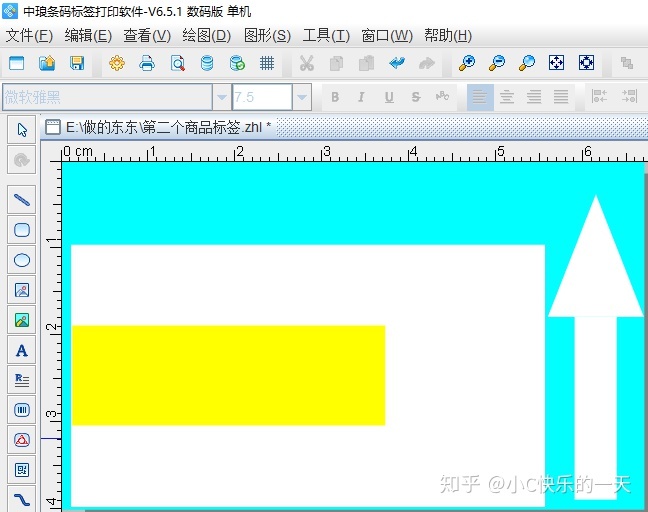This screenshot has width=648, height=512.
Task: Click the font size 7.5 field
Action: pos(262,97)
